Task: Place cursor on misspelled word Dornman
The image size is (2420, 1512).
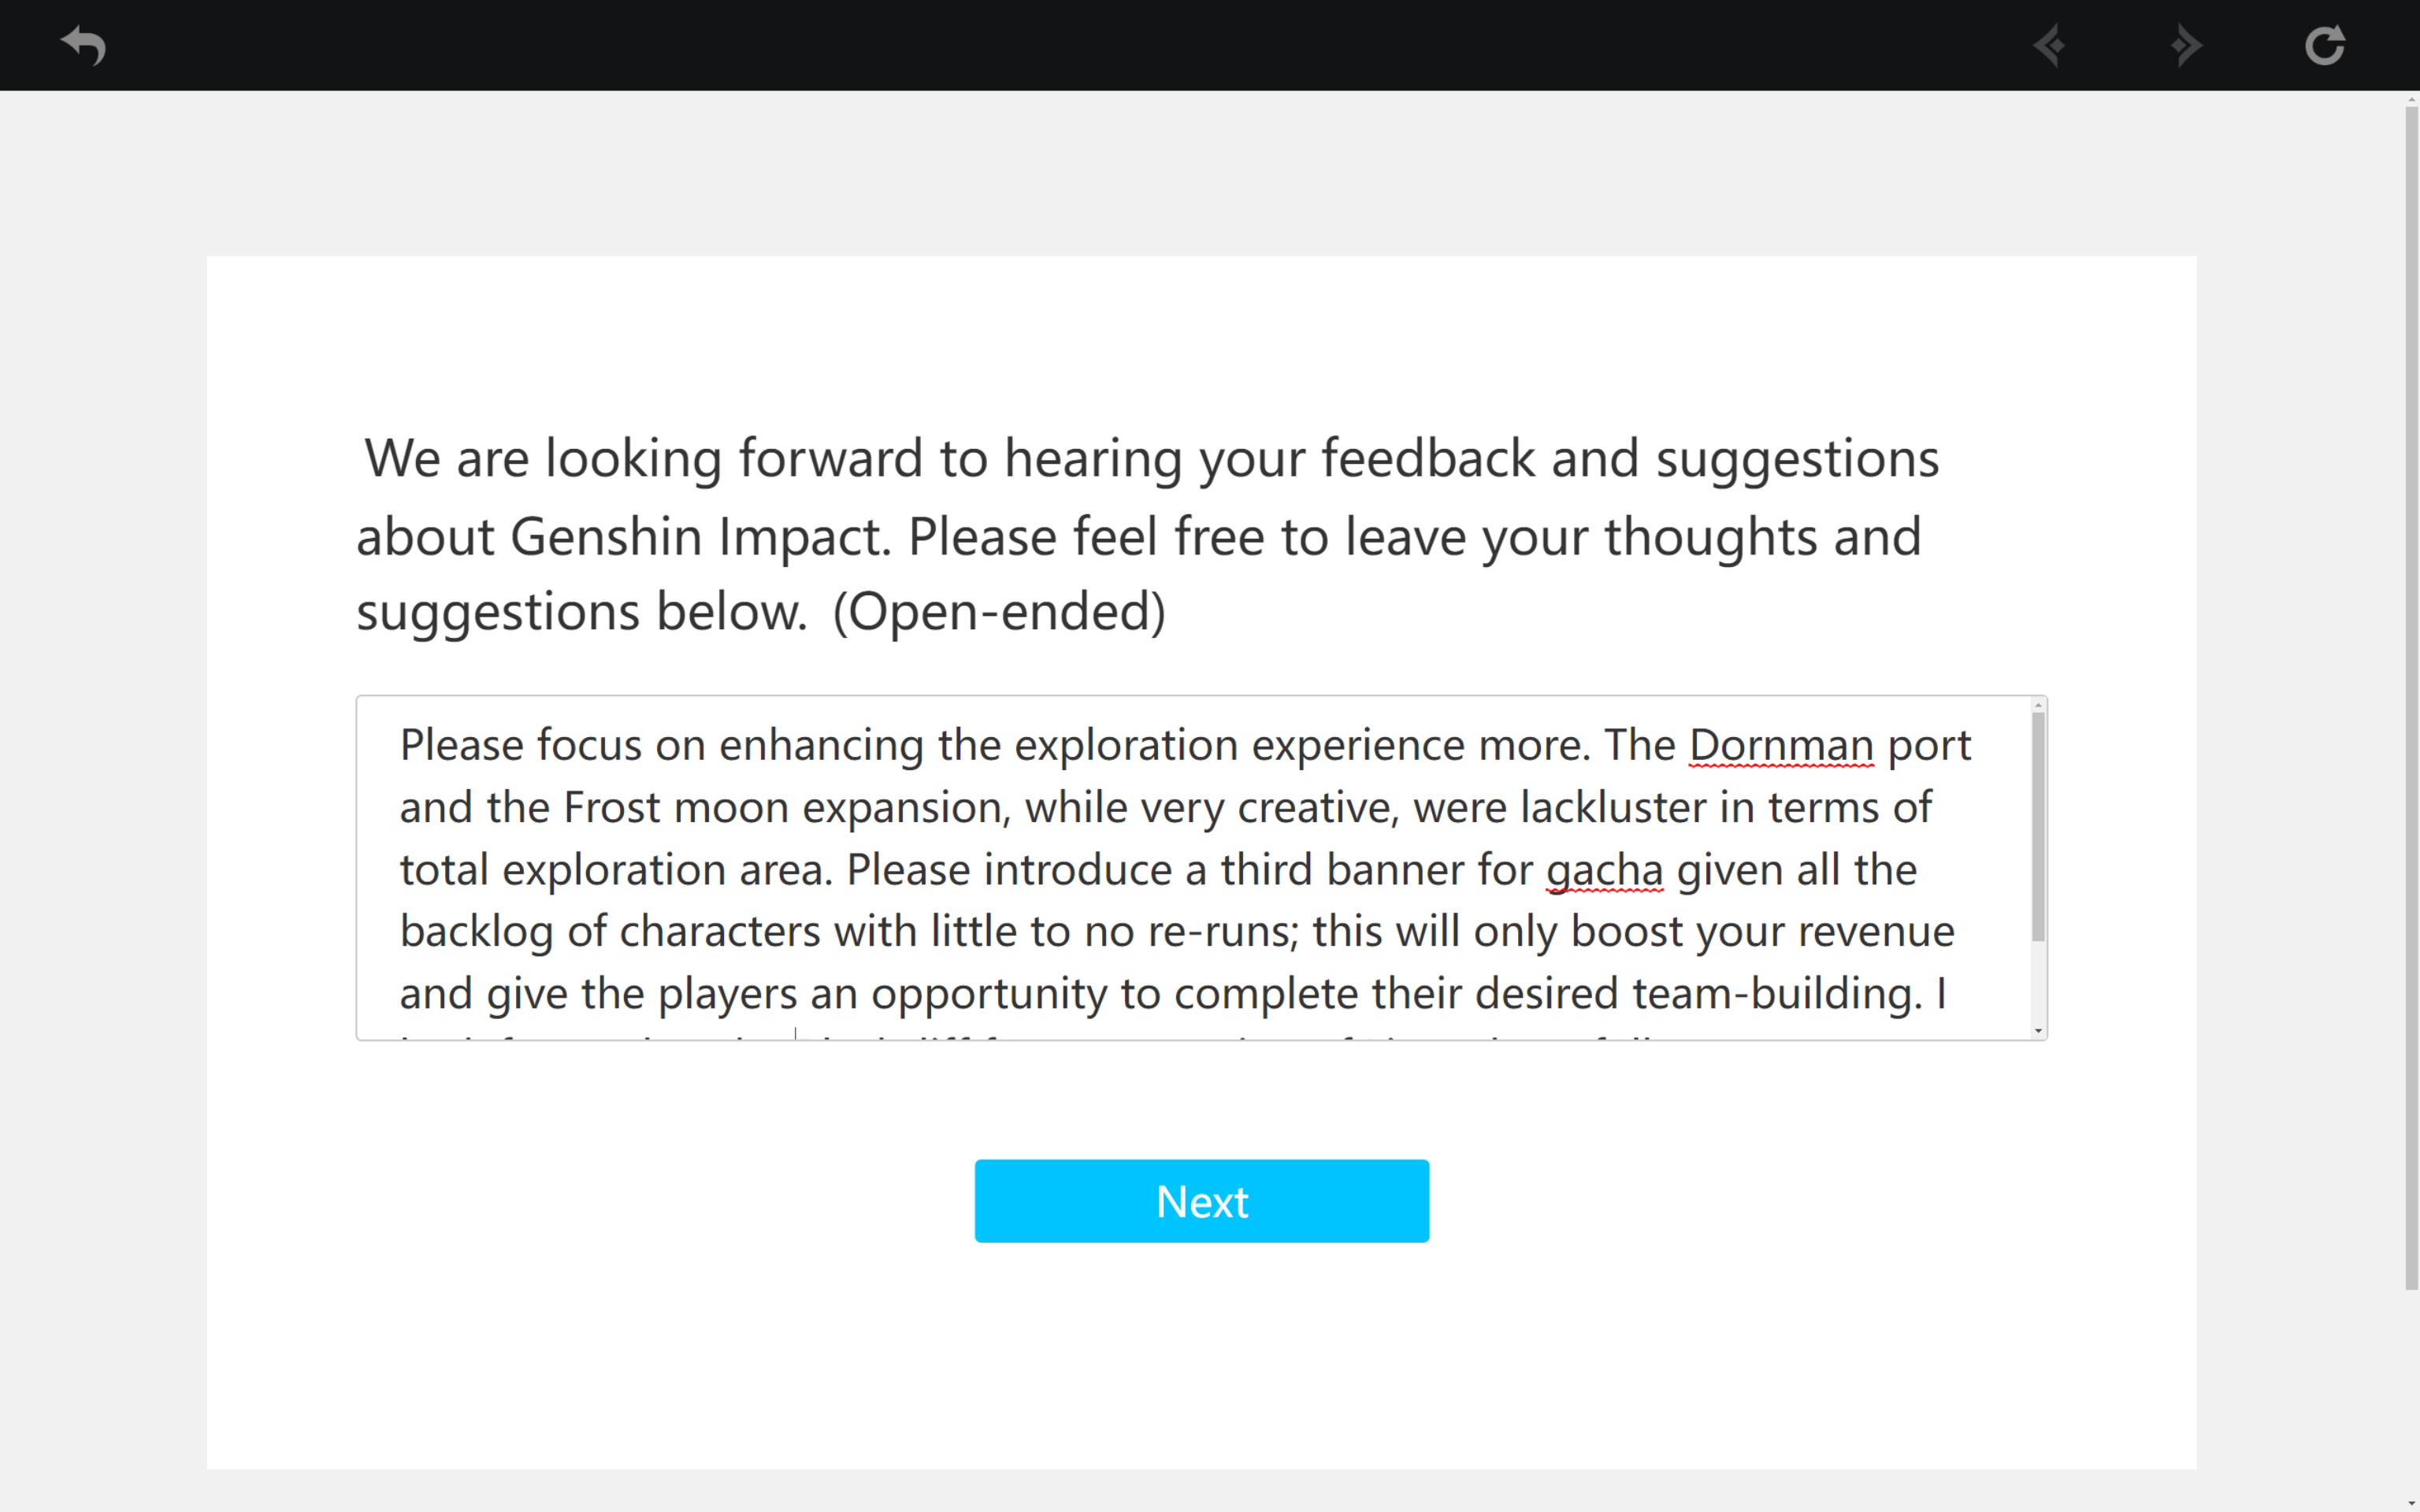Action: [x=1781, y=746]
